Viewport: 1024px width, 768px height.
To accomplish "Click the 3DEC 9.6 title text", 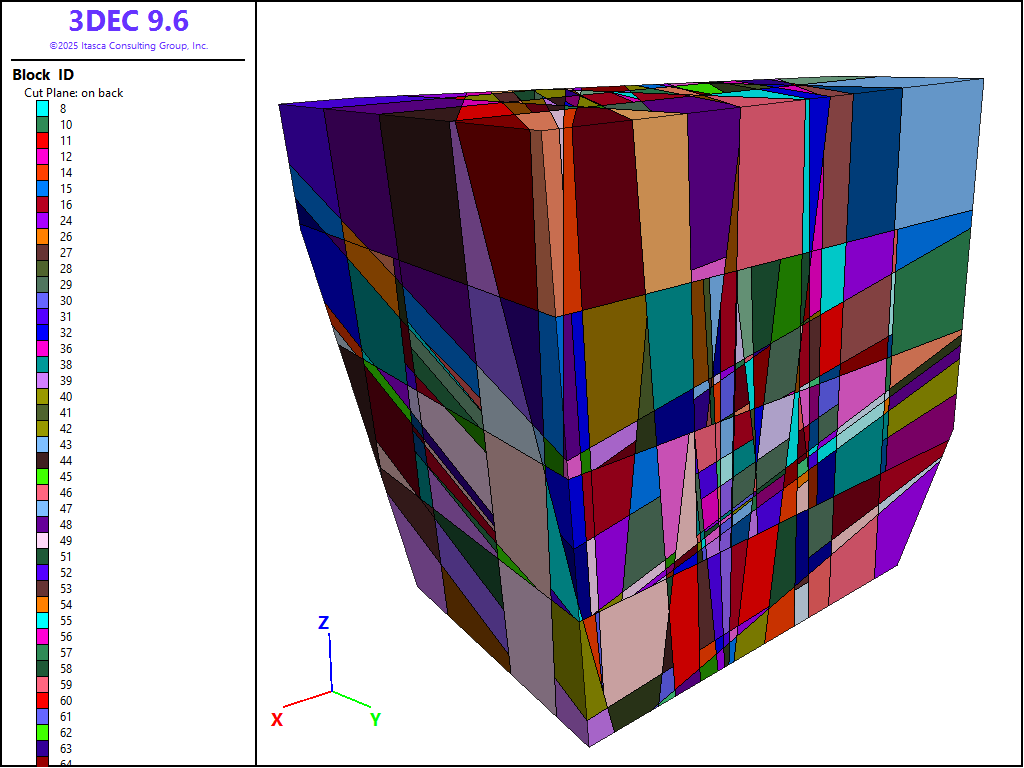I will (128, 21).
